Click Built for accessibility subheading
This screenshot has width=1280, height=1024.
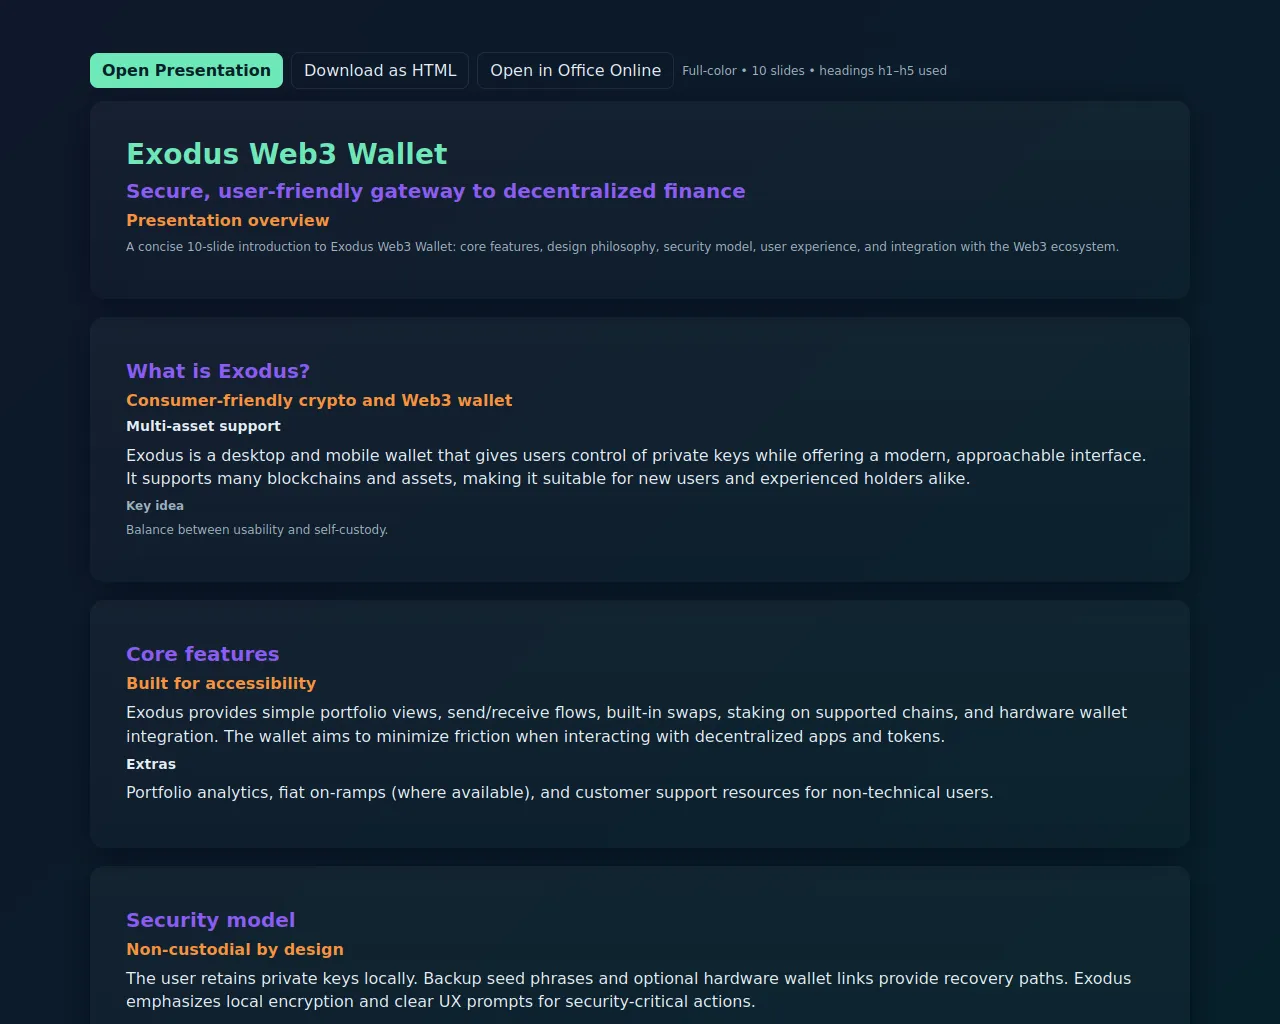click(221, 683)
